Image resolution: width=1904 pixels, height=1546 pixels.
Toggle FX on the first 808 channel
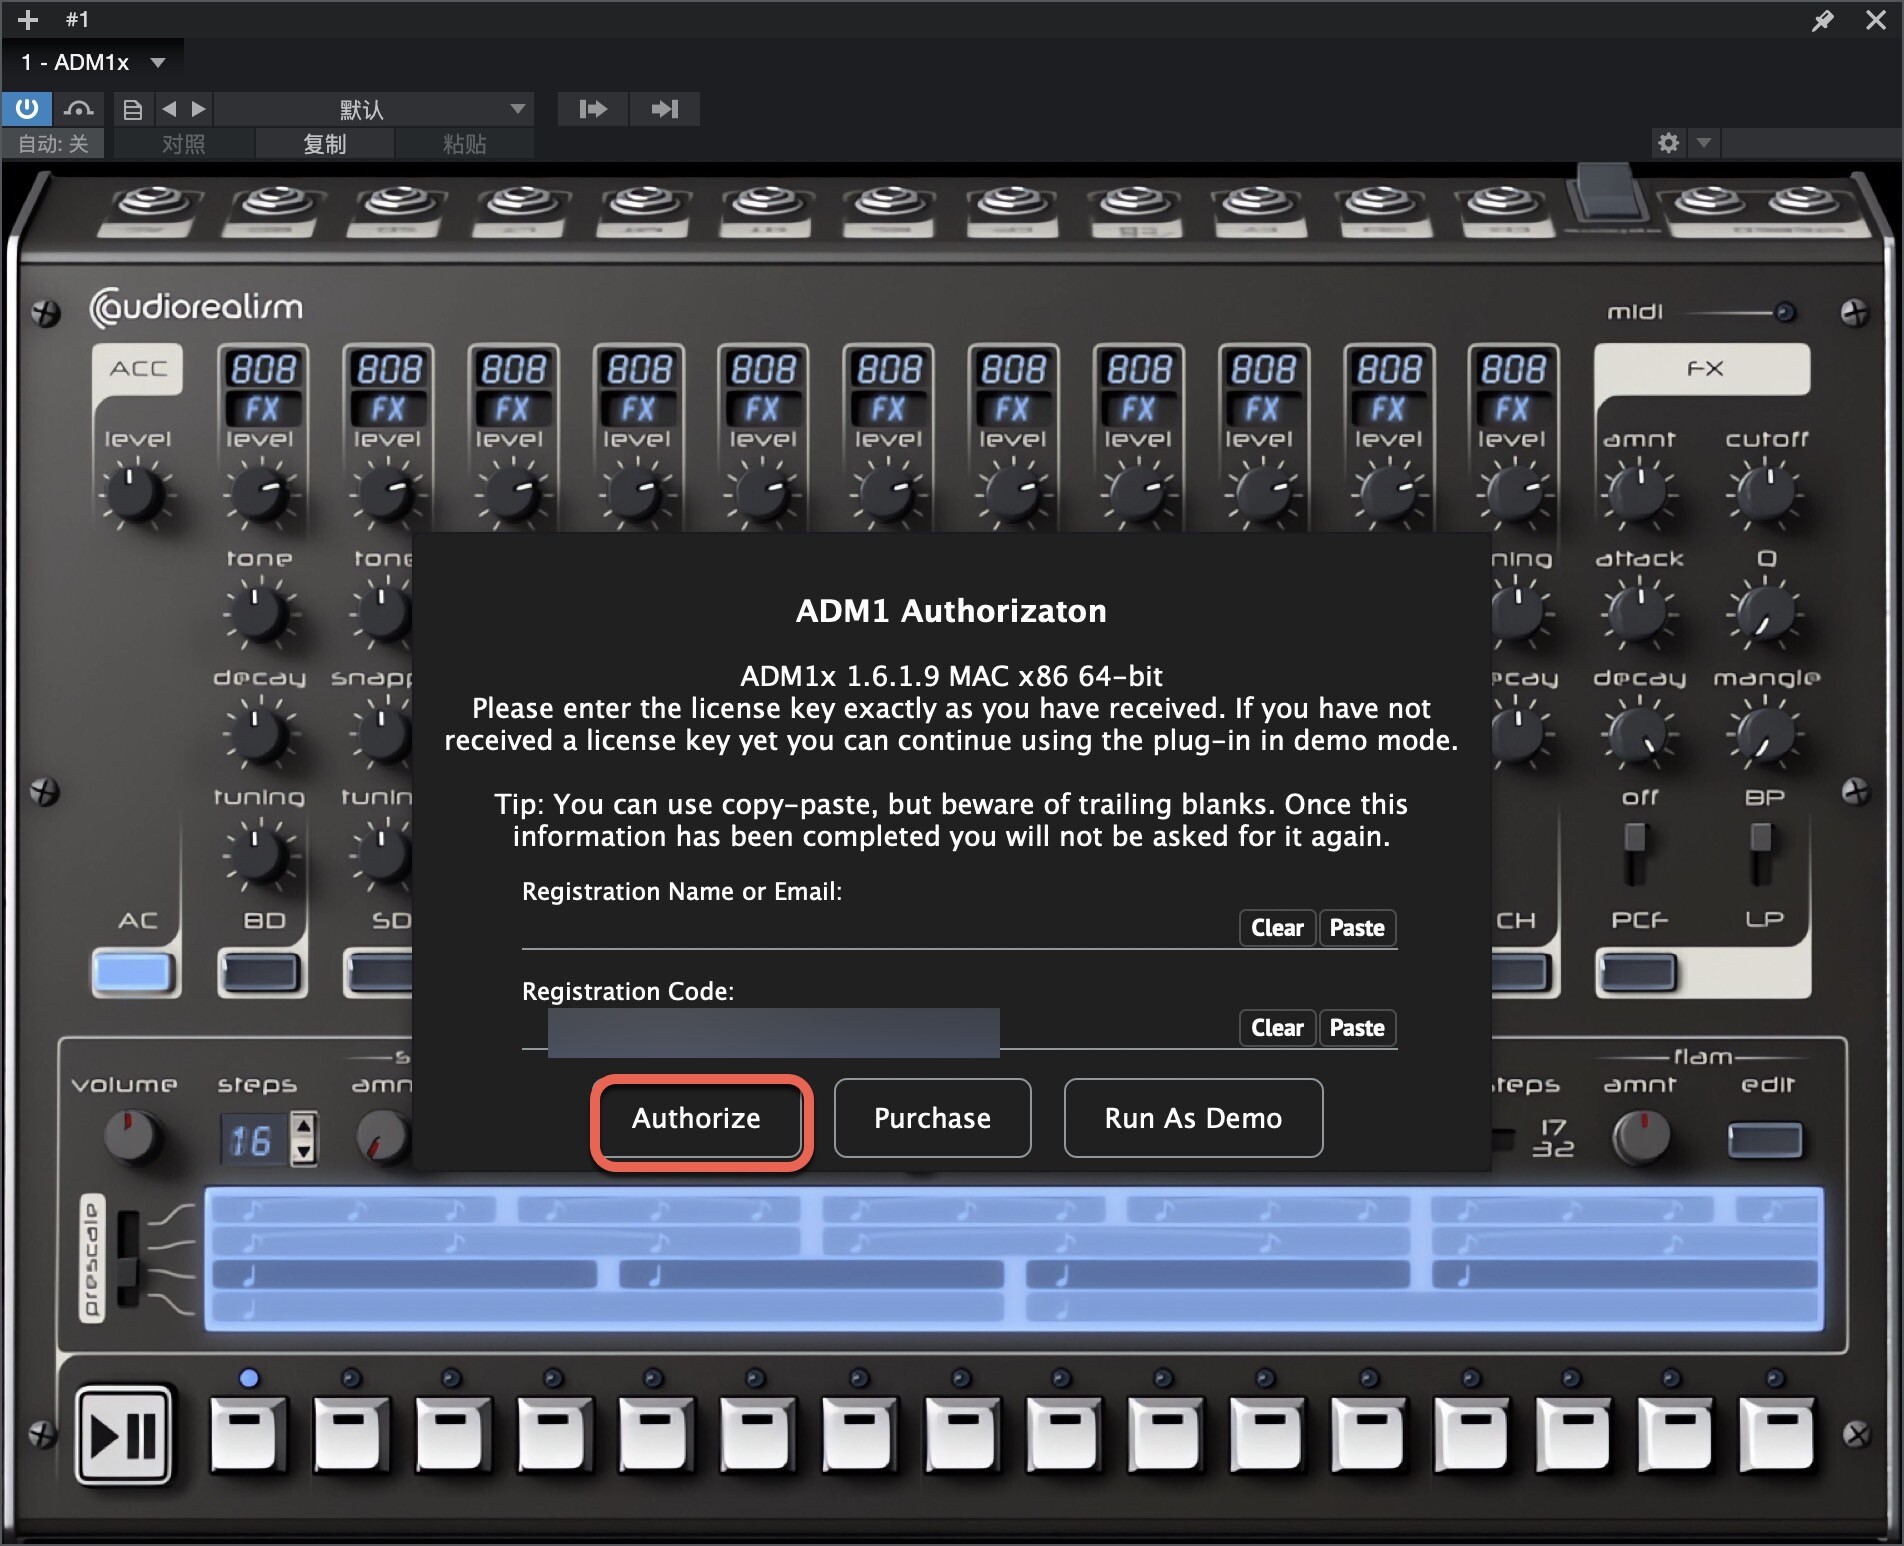(263, 409)
